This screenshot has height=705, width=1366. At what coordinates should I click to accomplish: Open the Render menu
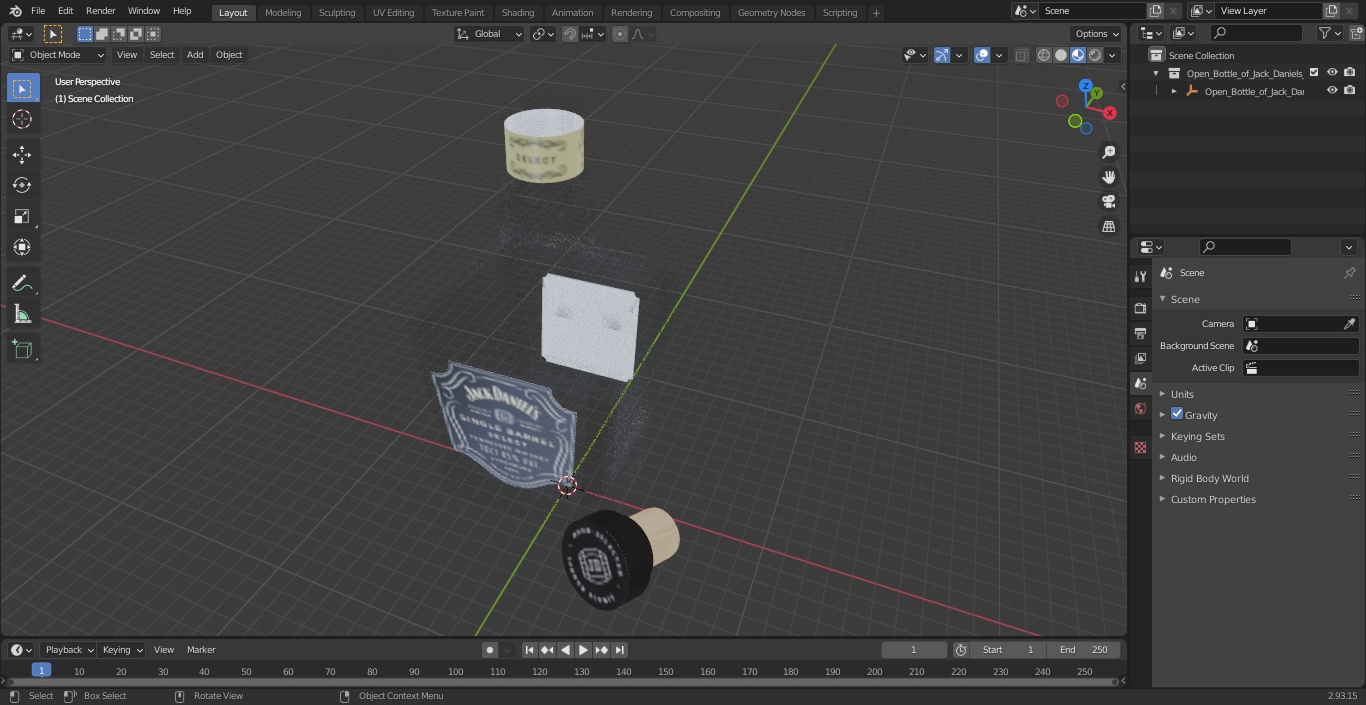tap(100, 11)
